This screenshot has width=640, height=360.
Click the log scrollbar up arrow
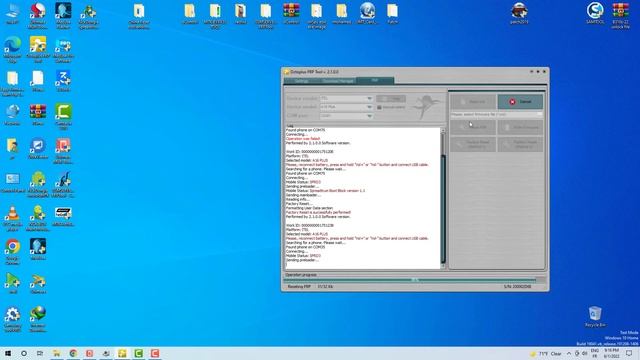pos(443,130)
